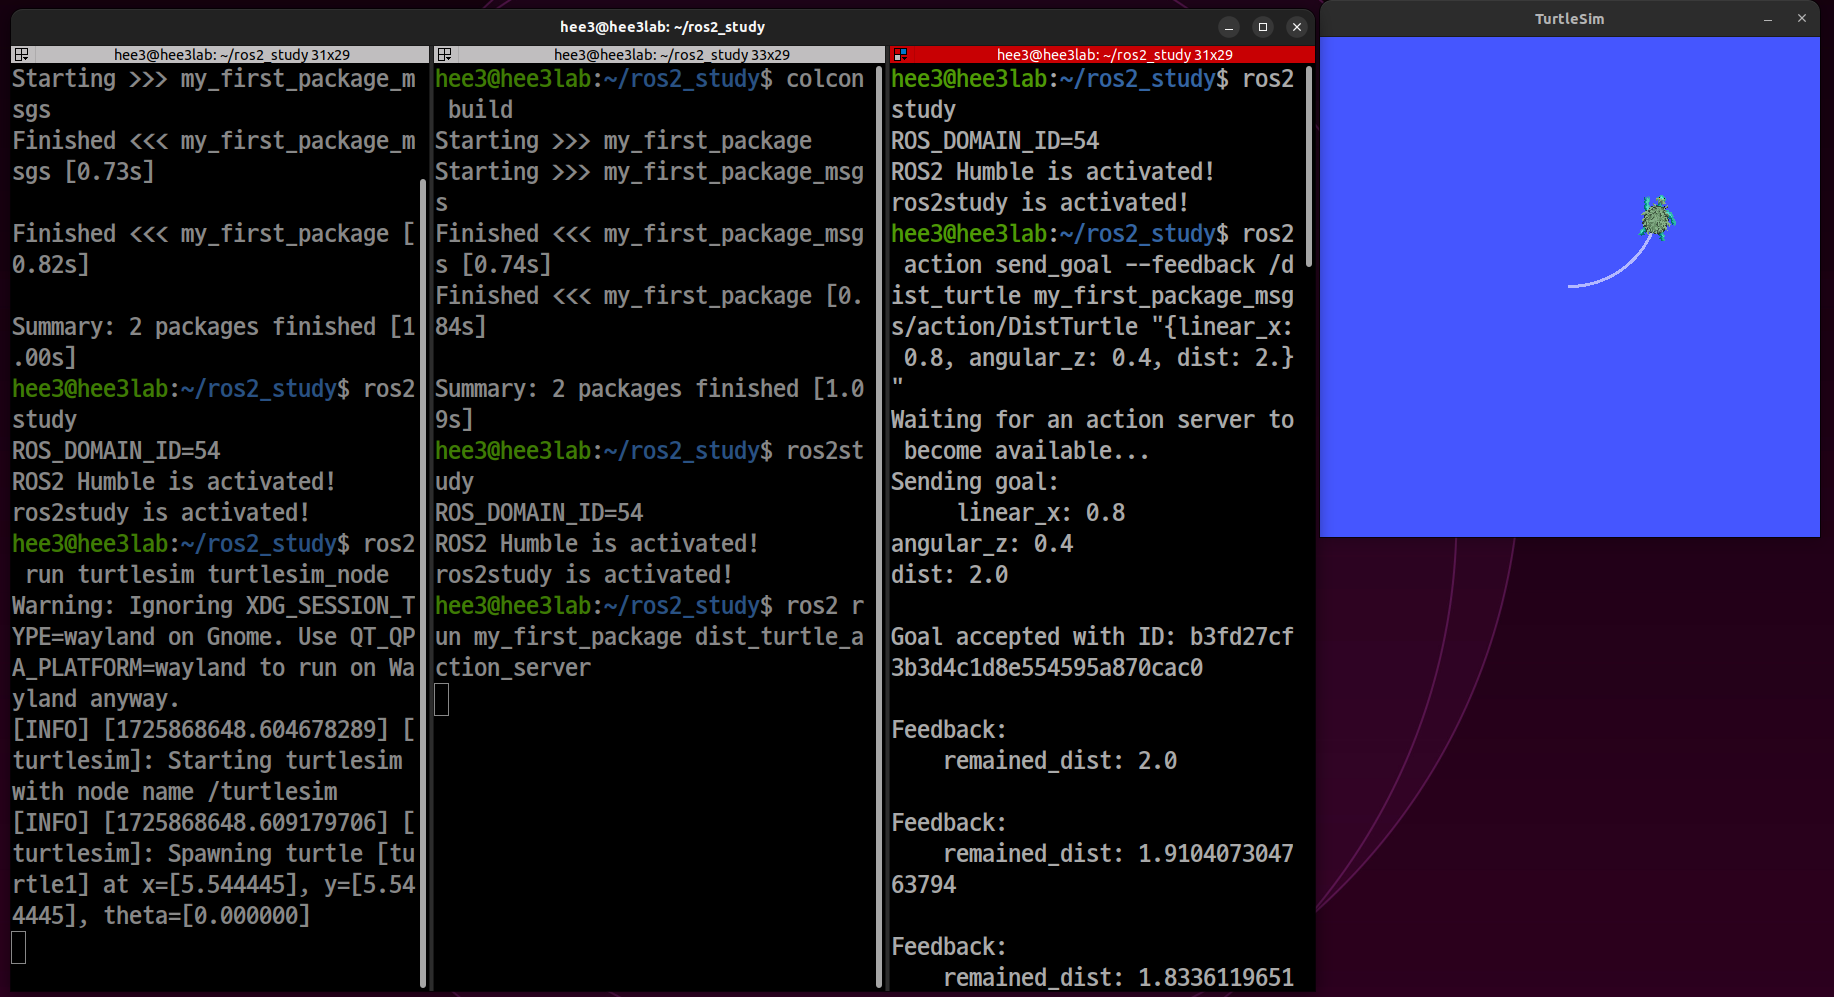Click 's [0.74s]' in middle terminal
The image size is (1834, 997).
point(494,265)
